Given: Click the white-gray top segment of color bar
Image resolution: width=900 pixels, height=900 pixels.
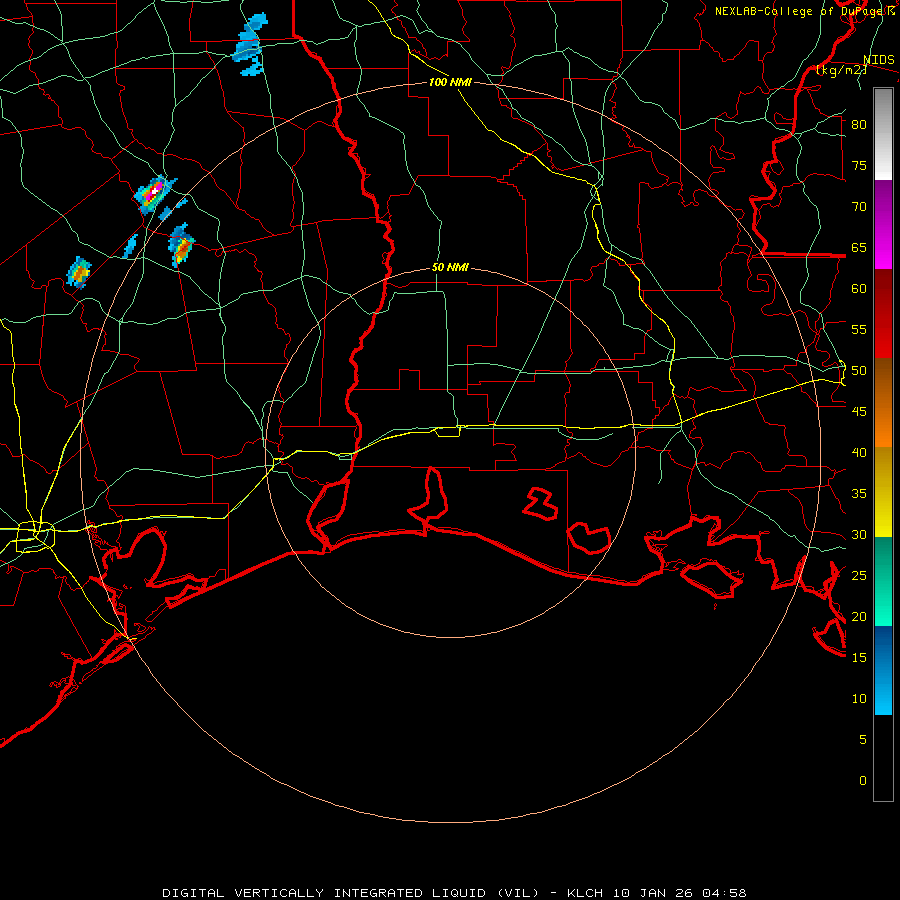Looking at the screenshot, I should coord(883,134).
